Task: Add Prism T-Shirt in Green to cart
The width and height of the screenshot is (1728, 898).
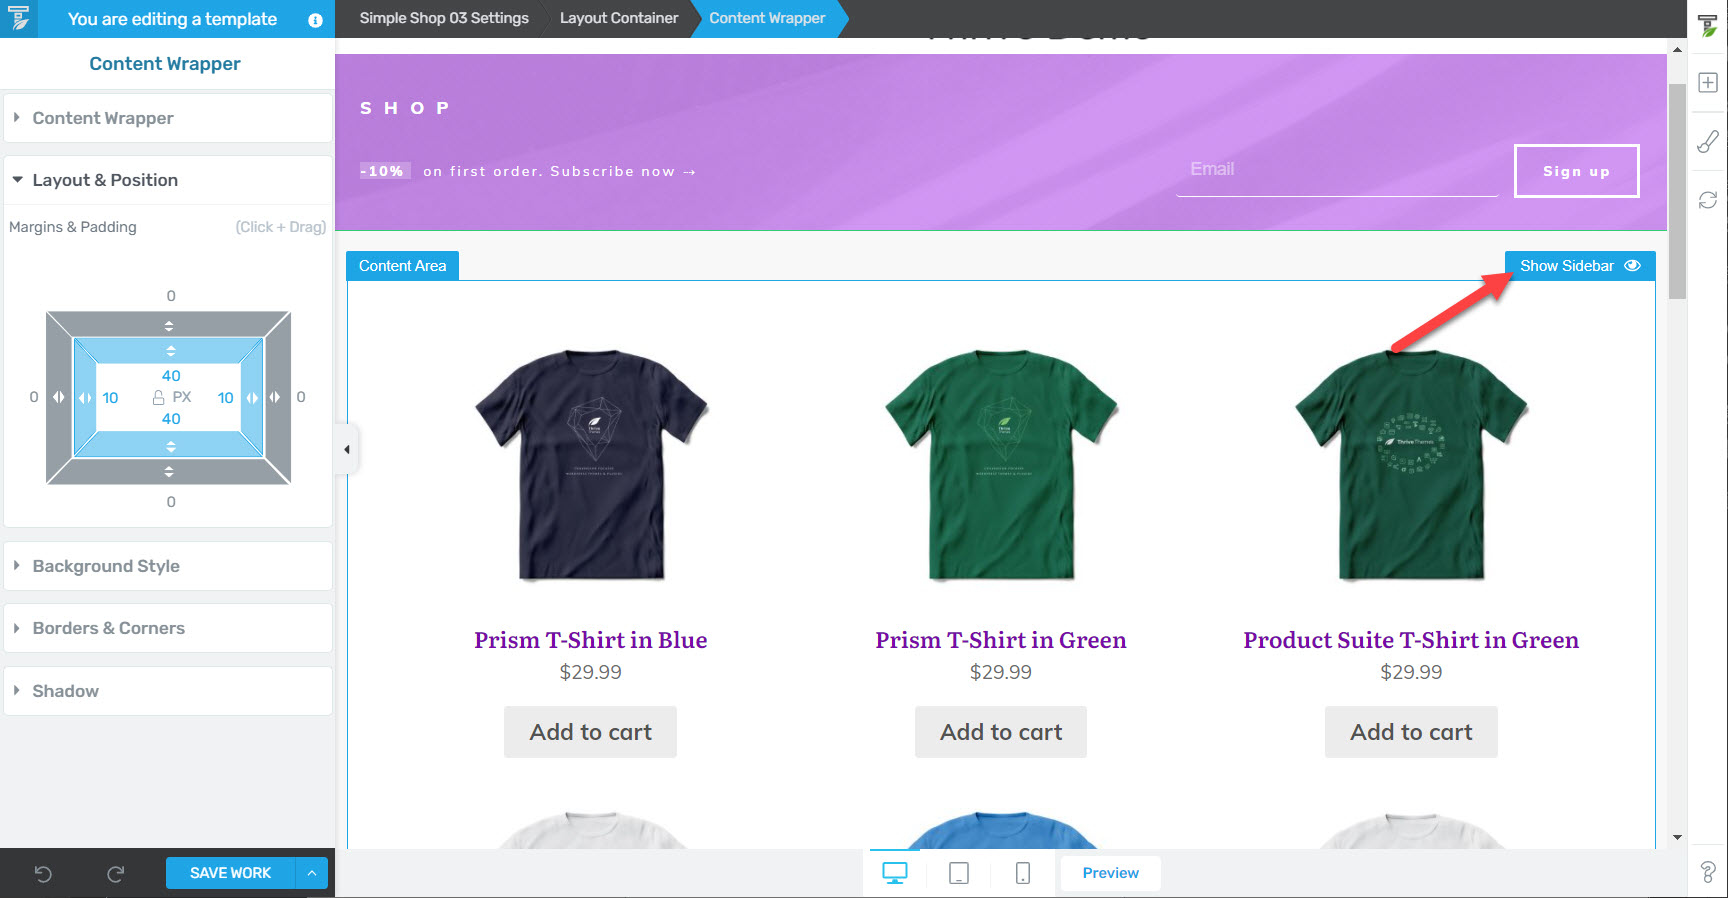Action: (1001, 732)
